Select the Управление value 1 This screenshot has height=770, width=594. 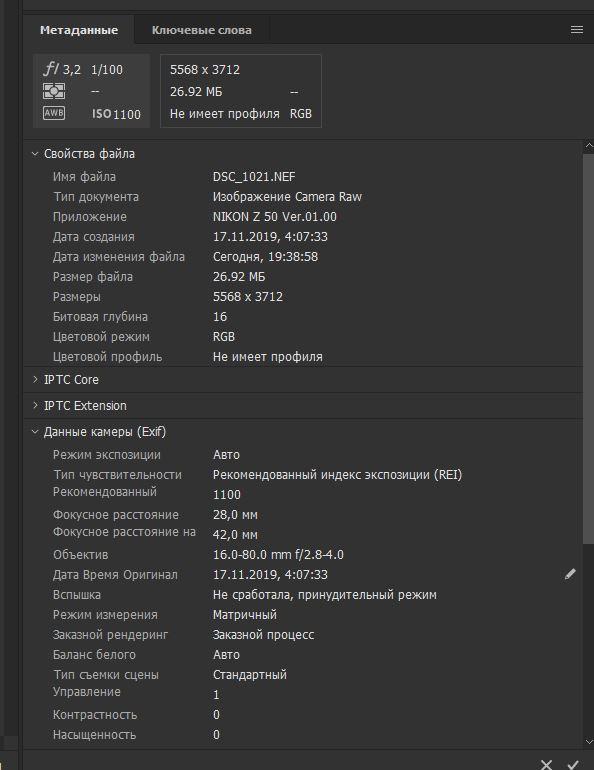(216, 695)
